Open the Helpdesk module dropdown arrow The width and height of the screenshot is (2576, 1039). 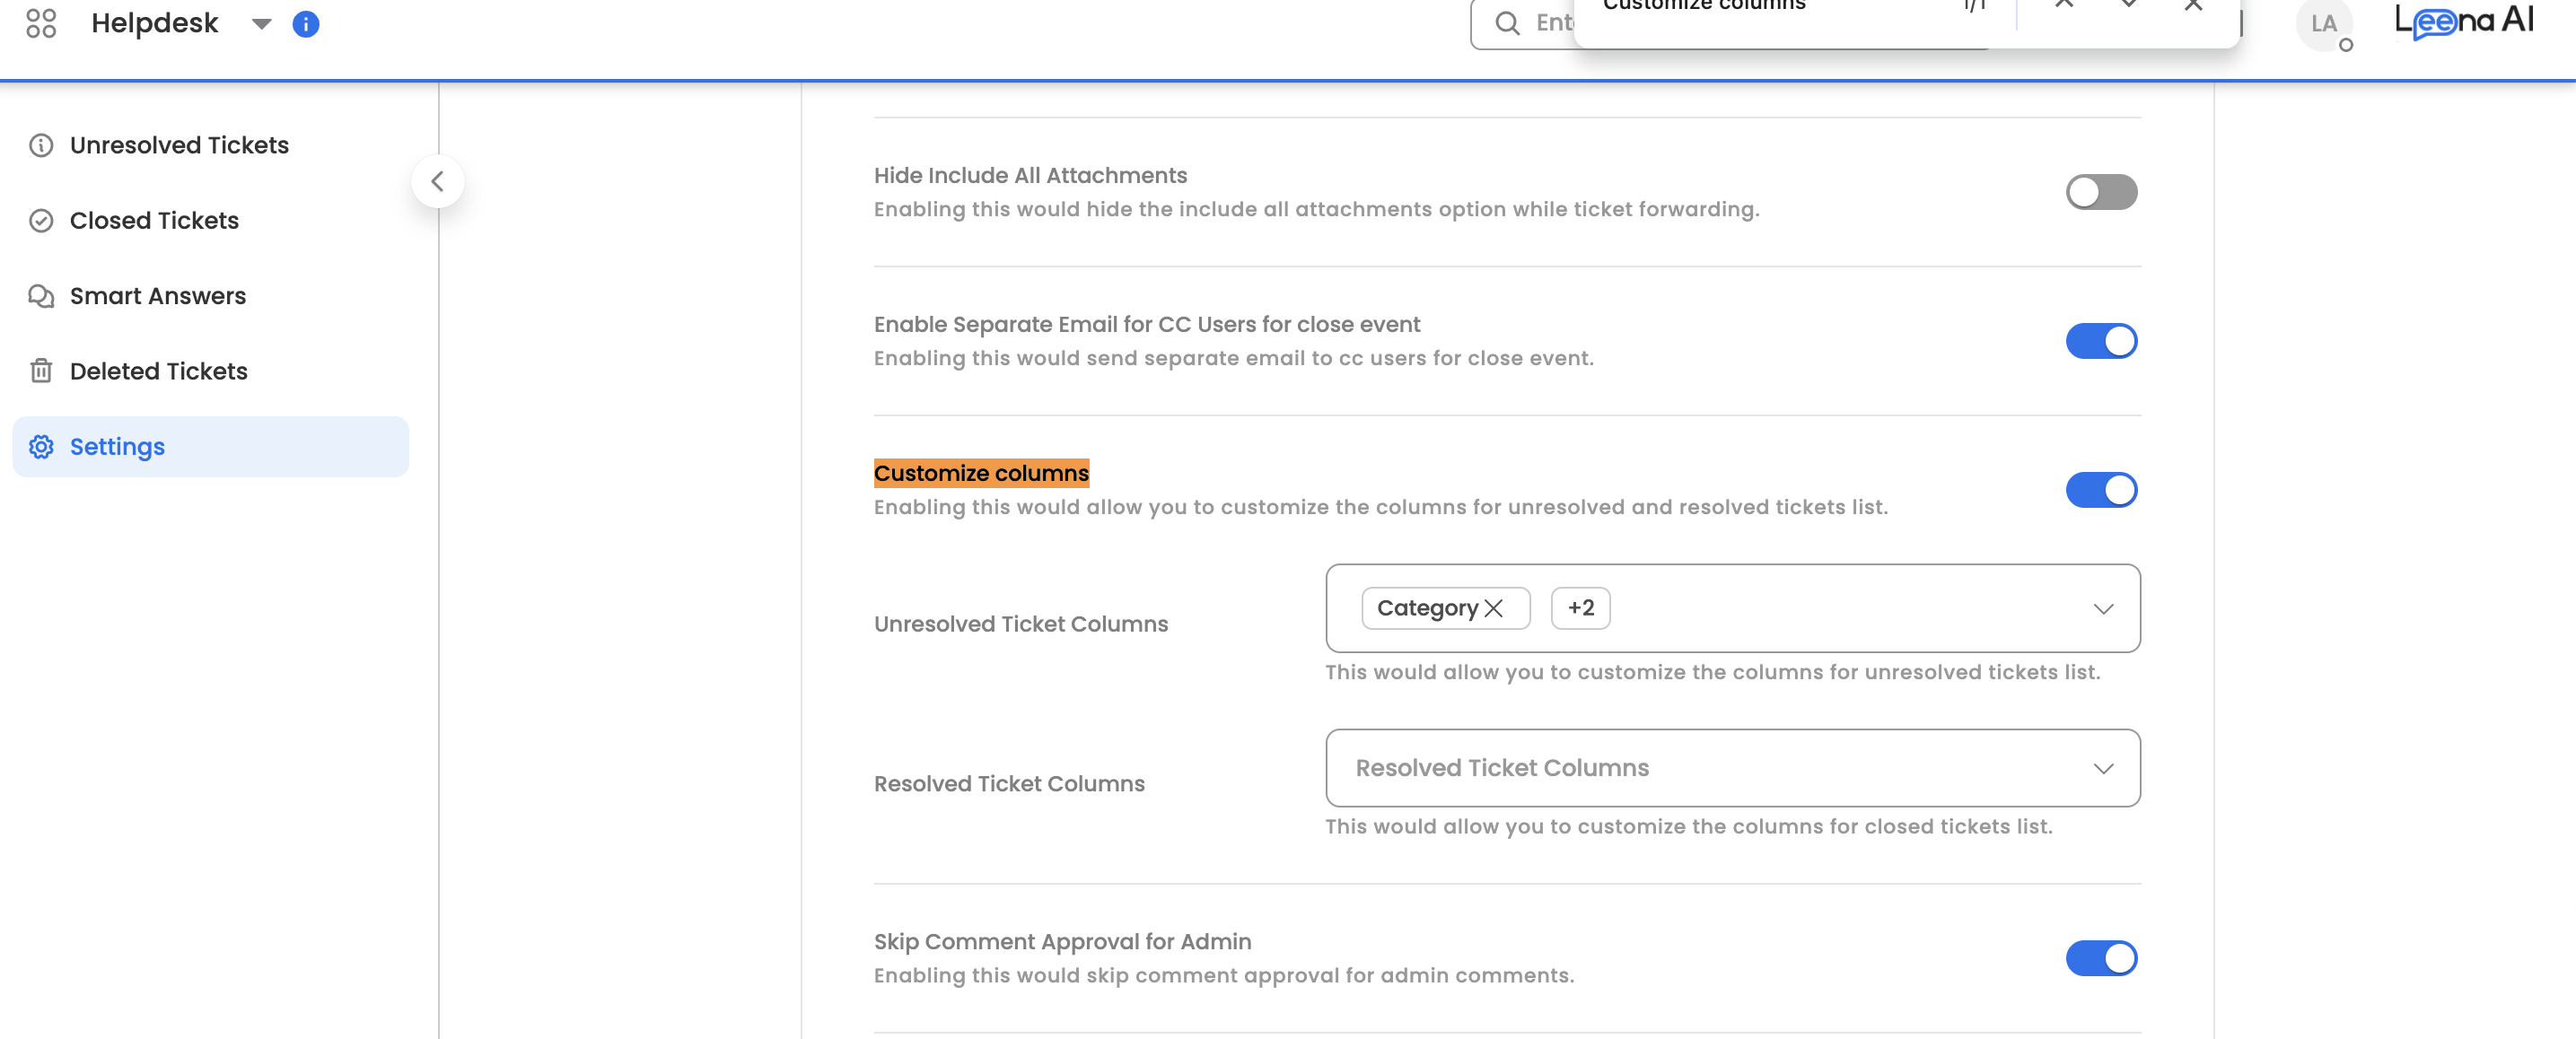(261, 24)
